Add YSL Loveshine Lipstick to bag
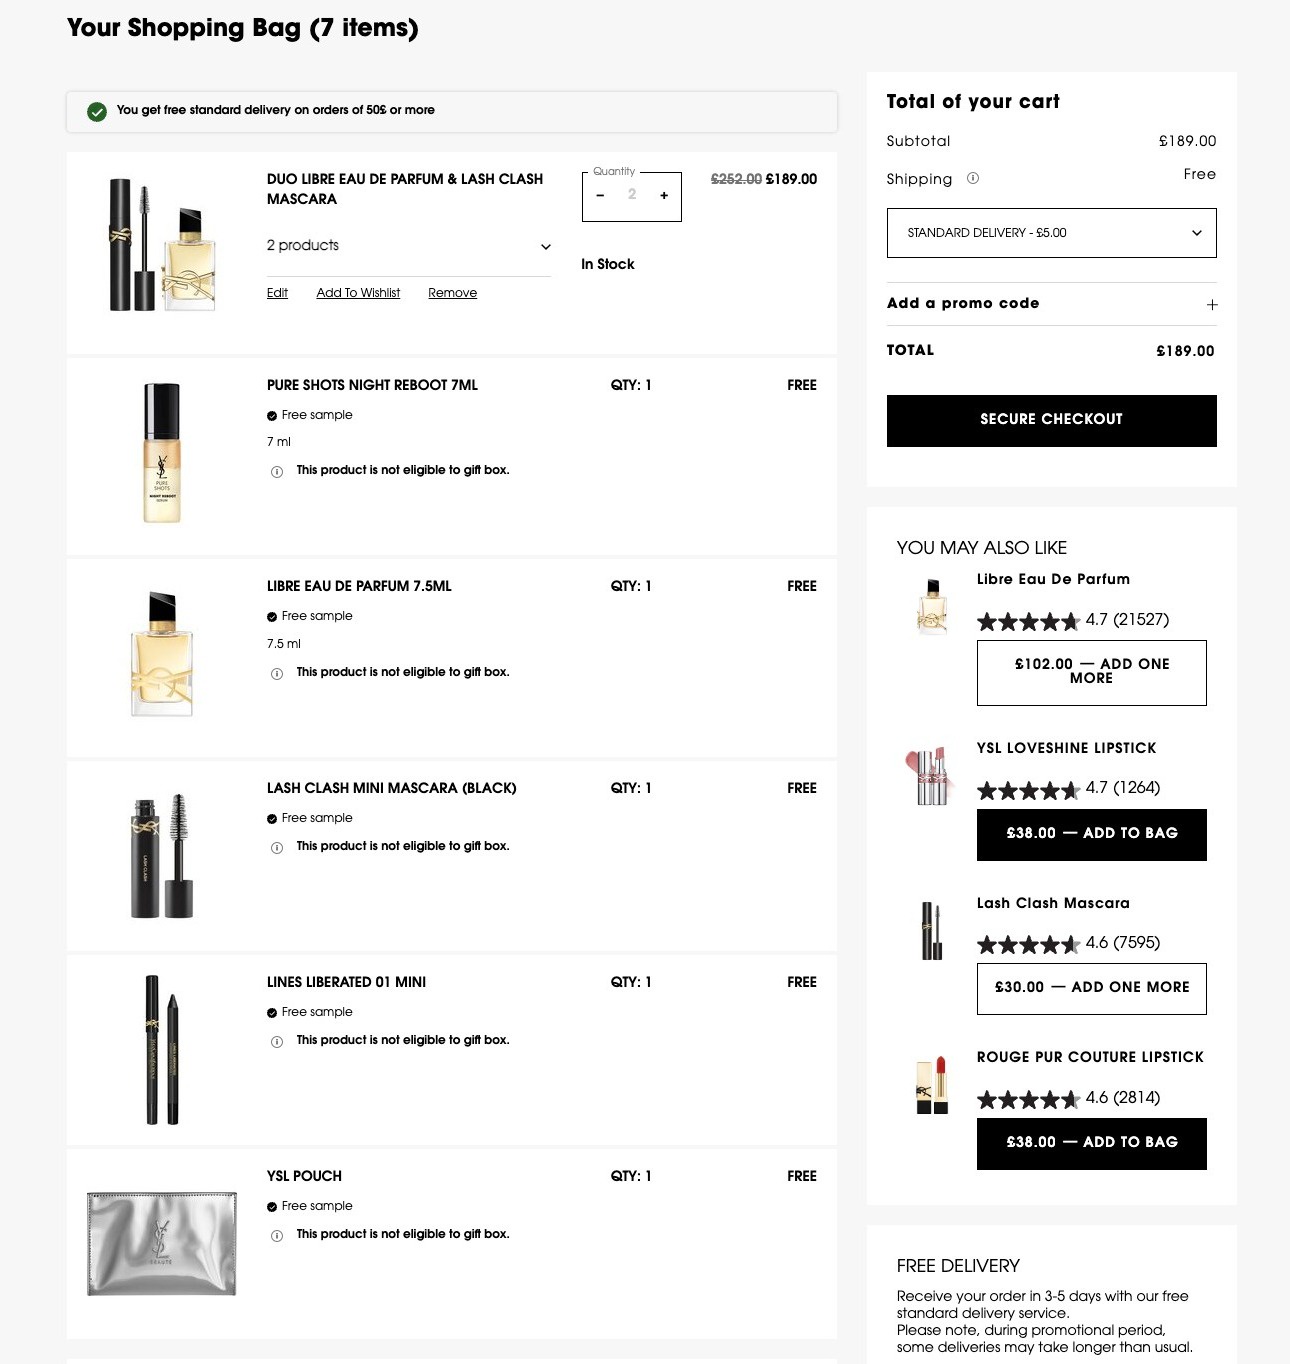Image resolution: width=1290 pixels, height=1364 pixels. (1092, 834)
